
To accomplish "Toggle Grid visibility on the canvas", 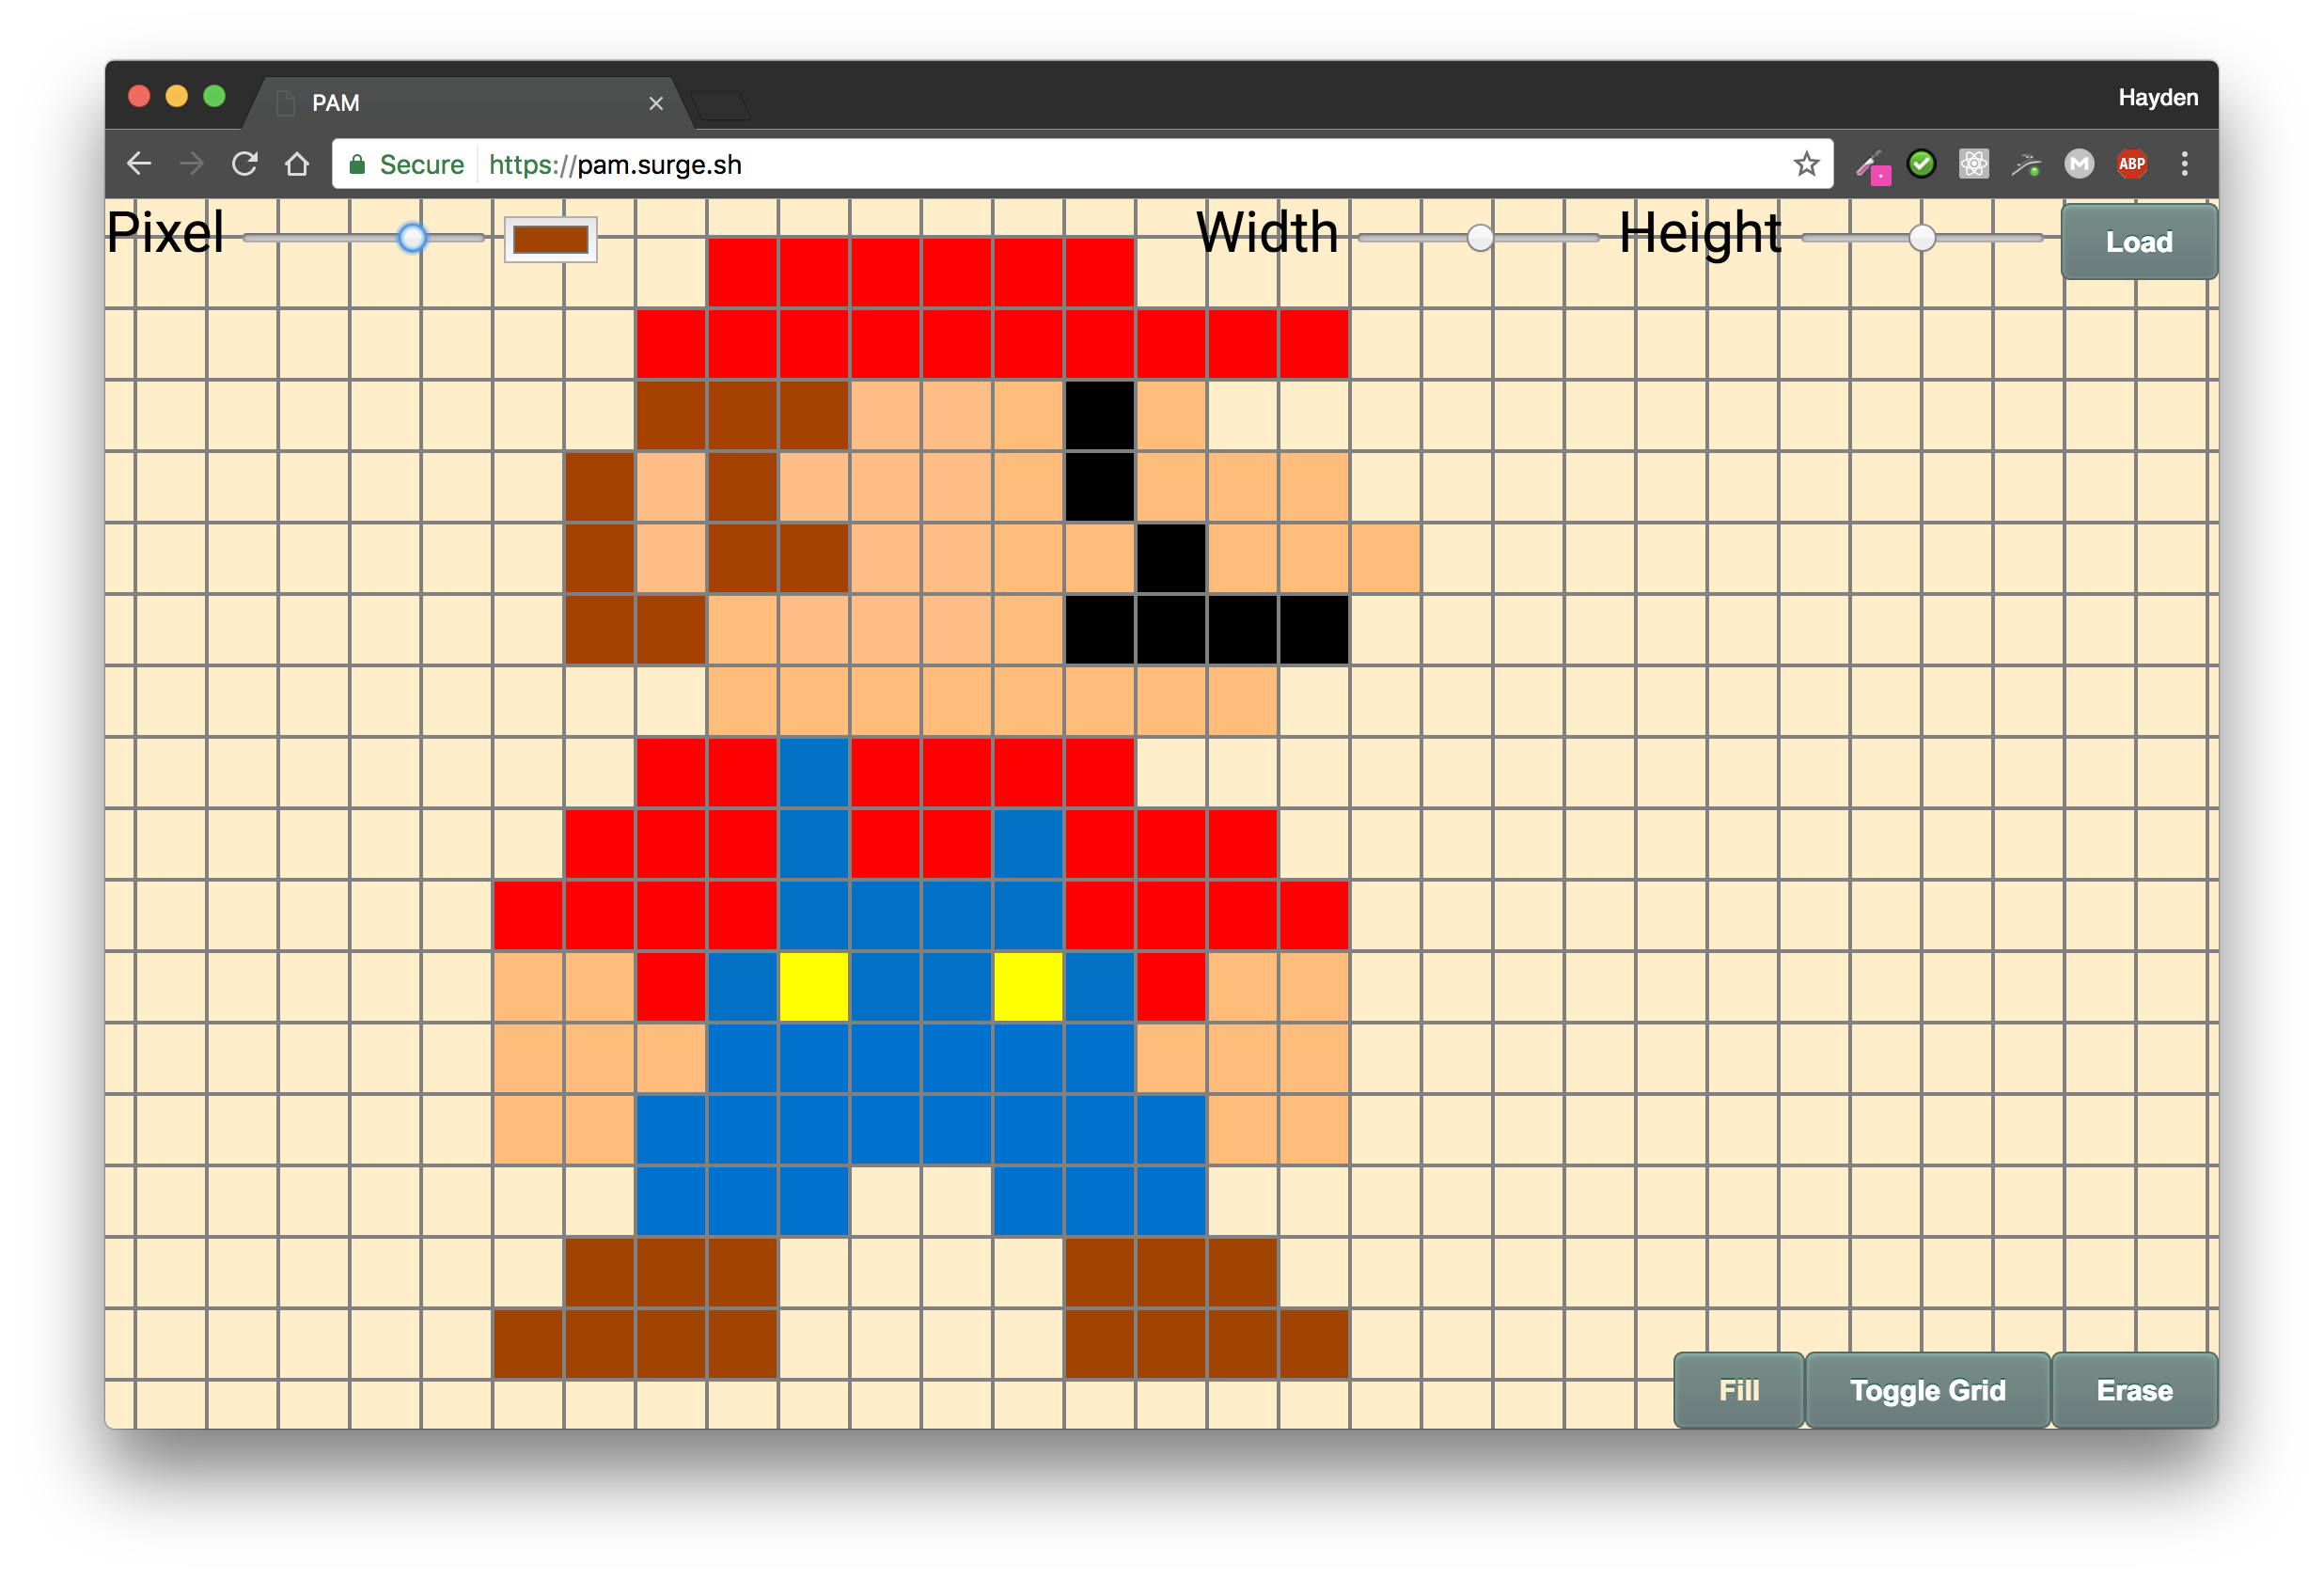I will 1927,1390.
